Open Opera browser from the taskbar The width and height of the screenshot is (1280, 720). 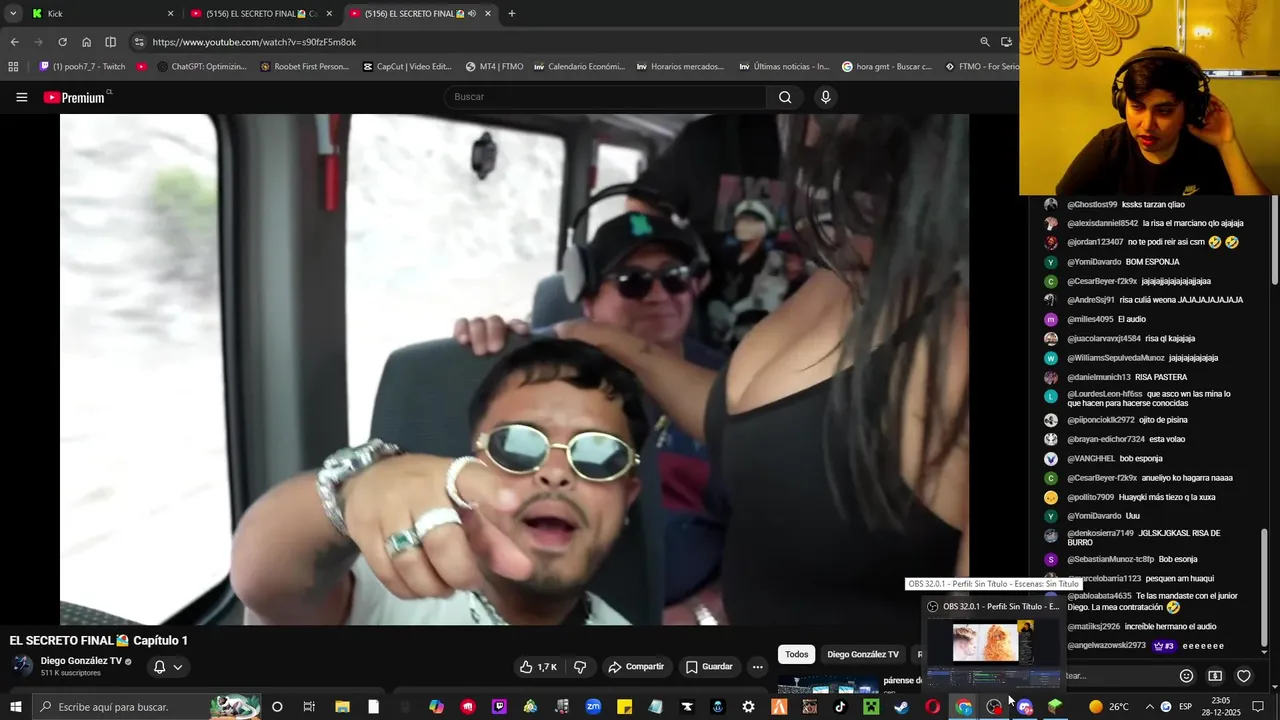[x=932, y=707]
